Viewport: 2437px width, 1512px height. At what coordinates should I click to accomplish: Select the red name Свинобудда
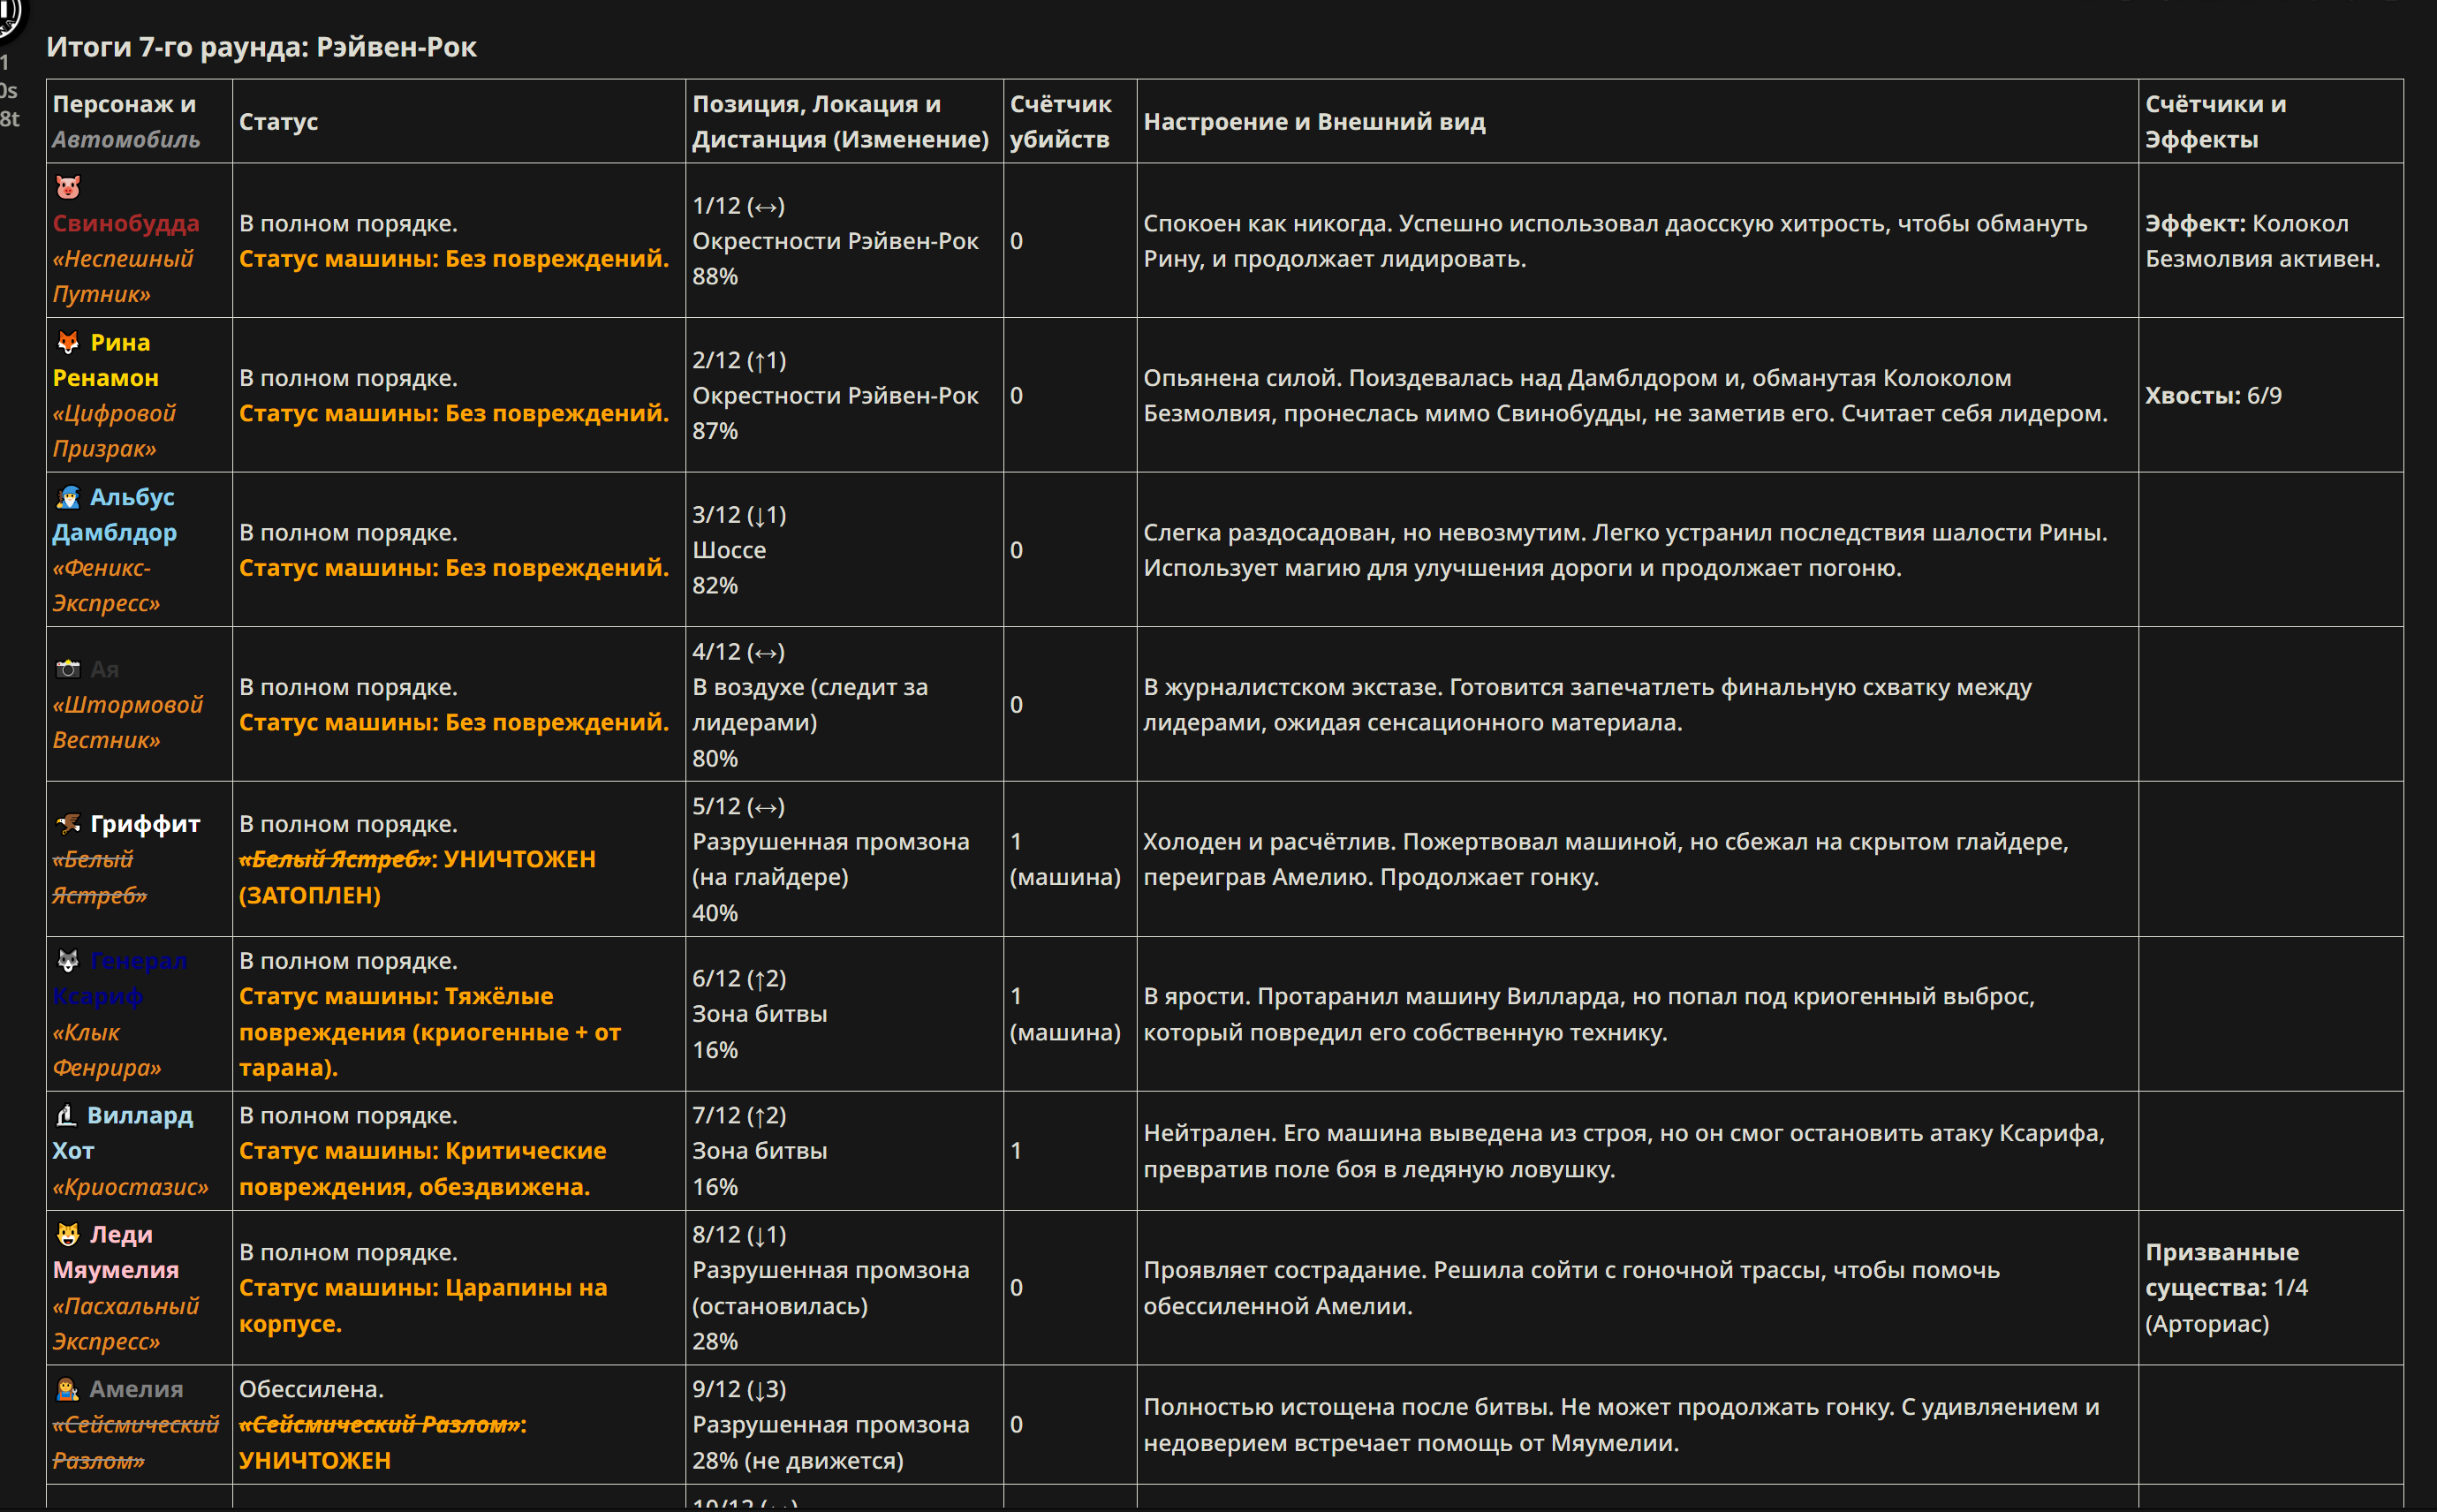[x=126, y=223]
